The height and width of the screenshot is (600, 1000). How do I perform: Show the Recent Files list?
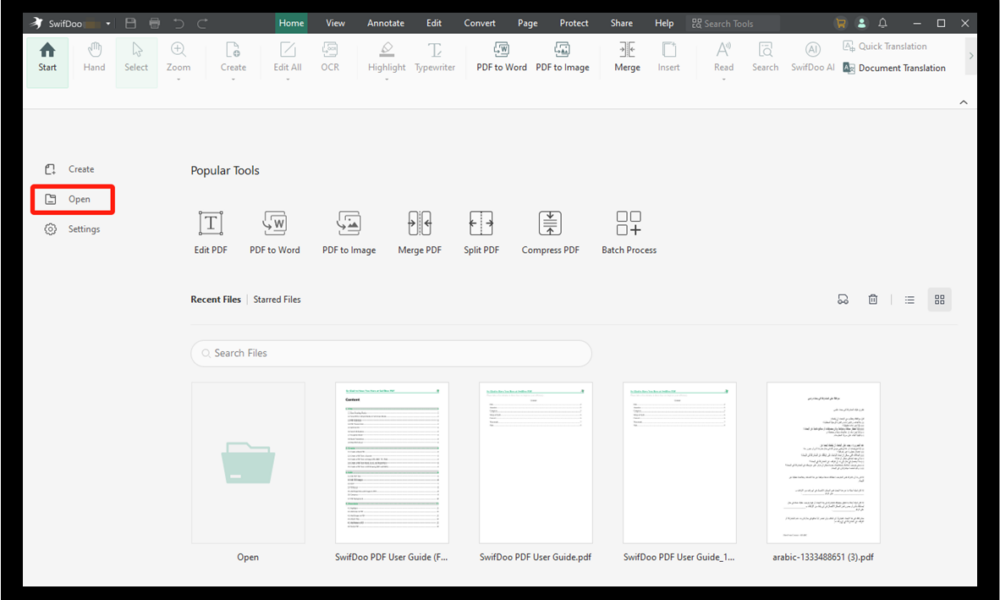coord(216,299)
